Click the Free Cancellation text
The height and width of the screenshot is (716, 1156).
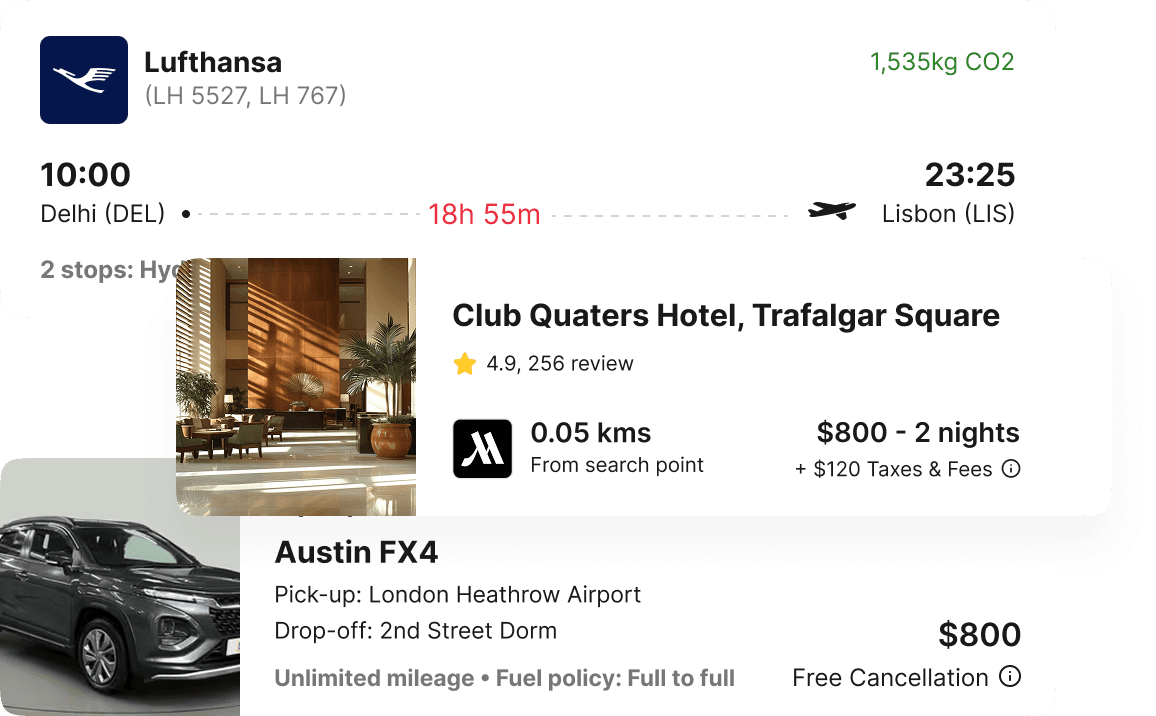tap(890, 678)
